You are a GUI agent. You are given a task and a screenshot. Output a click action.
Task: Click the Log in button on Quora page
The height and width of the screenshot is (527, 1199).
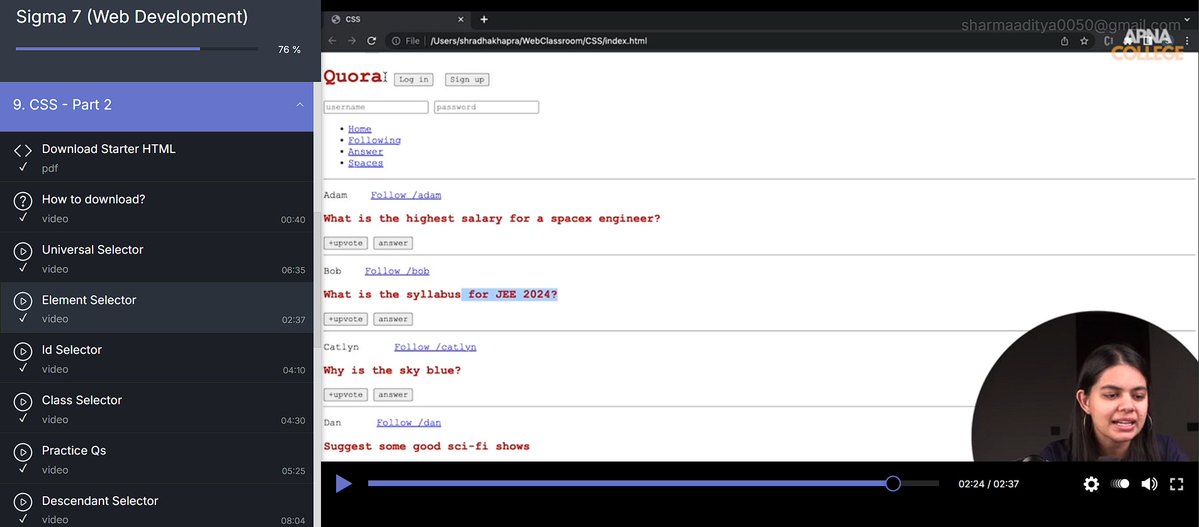(x=414, y=80)
